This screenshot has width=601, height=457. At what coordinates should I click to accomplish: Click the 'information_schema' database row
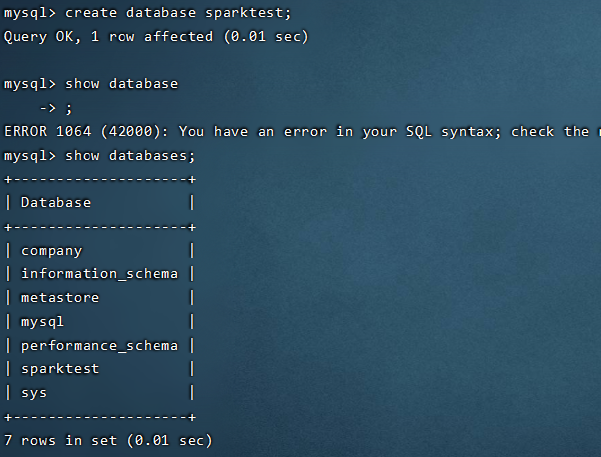coord(99,274)
